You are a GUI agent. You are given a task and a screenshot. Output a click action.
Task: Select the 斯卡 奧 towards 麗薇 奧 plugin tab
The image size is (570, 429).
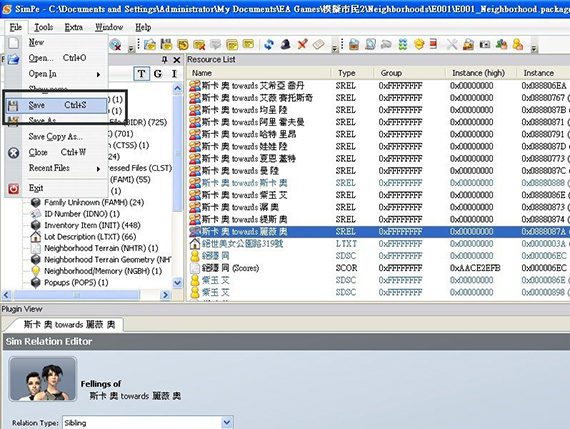click(x=69, y=324)
